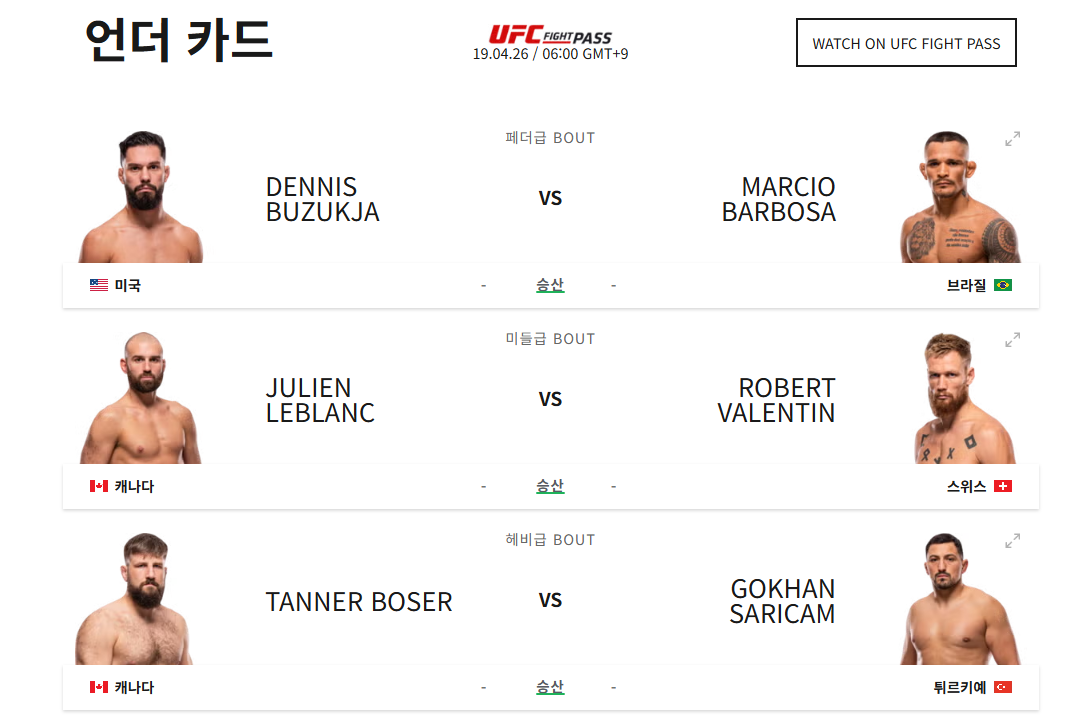The height and width of the screenshot is (725, 1065).
Task: Click WATCH ON UFC FIGHT PASS
Action: click(x=905, y=43)
